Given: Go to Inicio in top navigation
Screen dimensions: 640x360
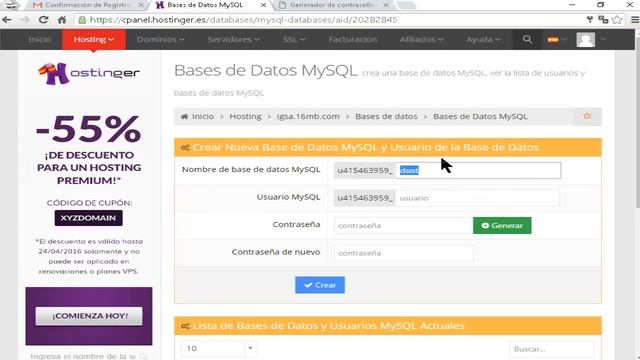Looking at the screenshot, I should coord(40,40).
